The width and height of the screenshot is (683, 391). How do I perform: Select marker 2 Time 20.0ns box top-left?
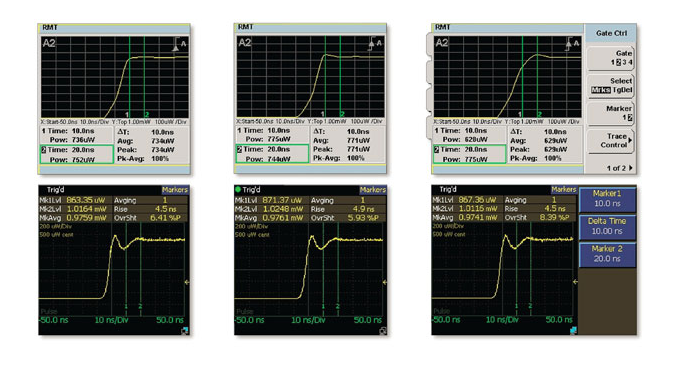[77, 155]
